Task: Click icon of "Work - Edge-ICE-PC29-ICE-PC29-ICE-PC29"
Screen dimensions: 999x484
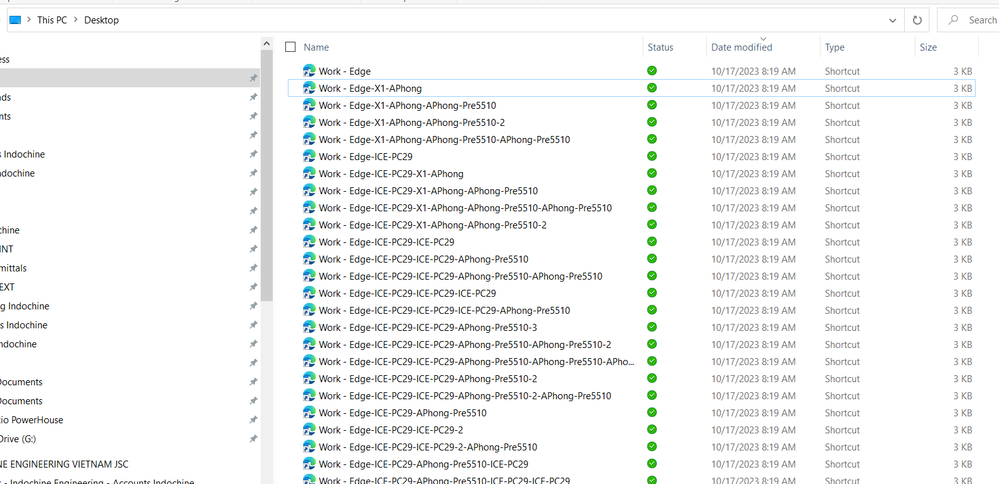Action: tap(310, 293)
